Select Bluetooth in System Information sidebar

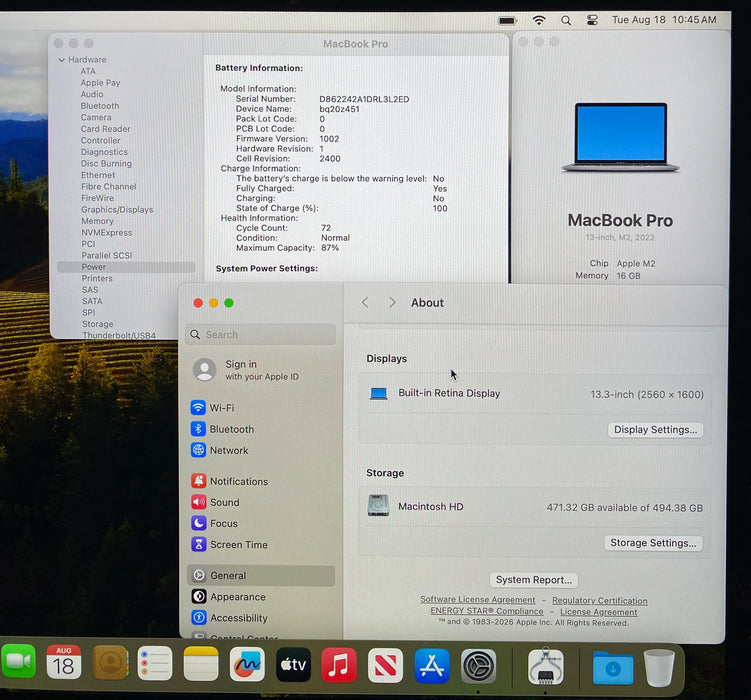point(100,106)
